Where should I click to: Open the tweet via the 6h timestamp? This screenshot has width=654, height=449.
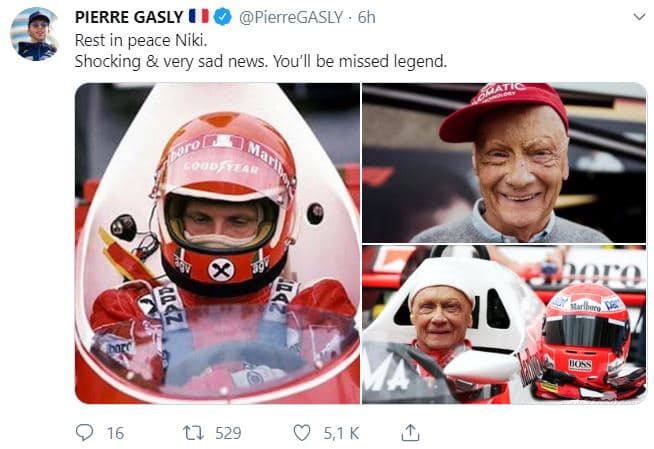point(367,17)
